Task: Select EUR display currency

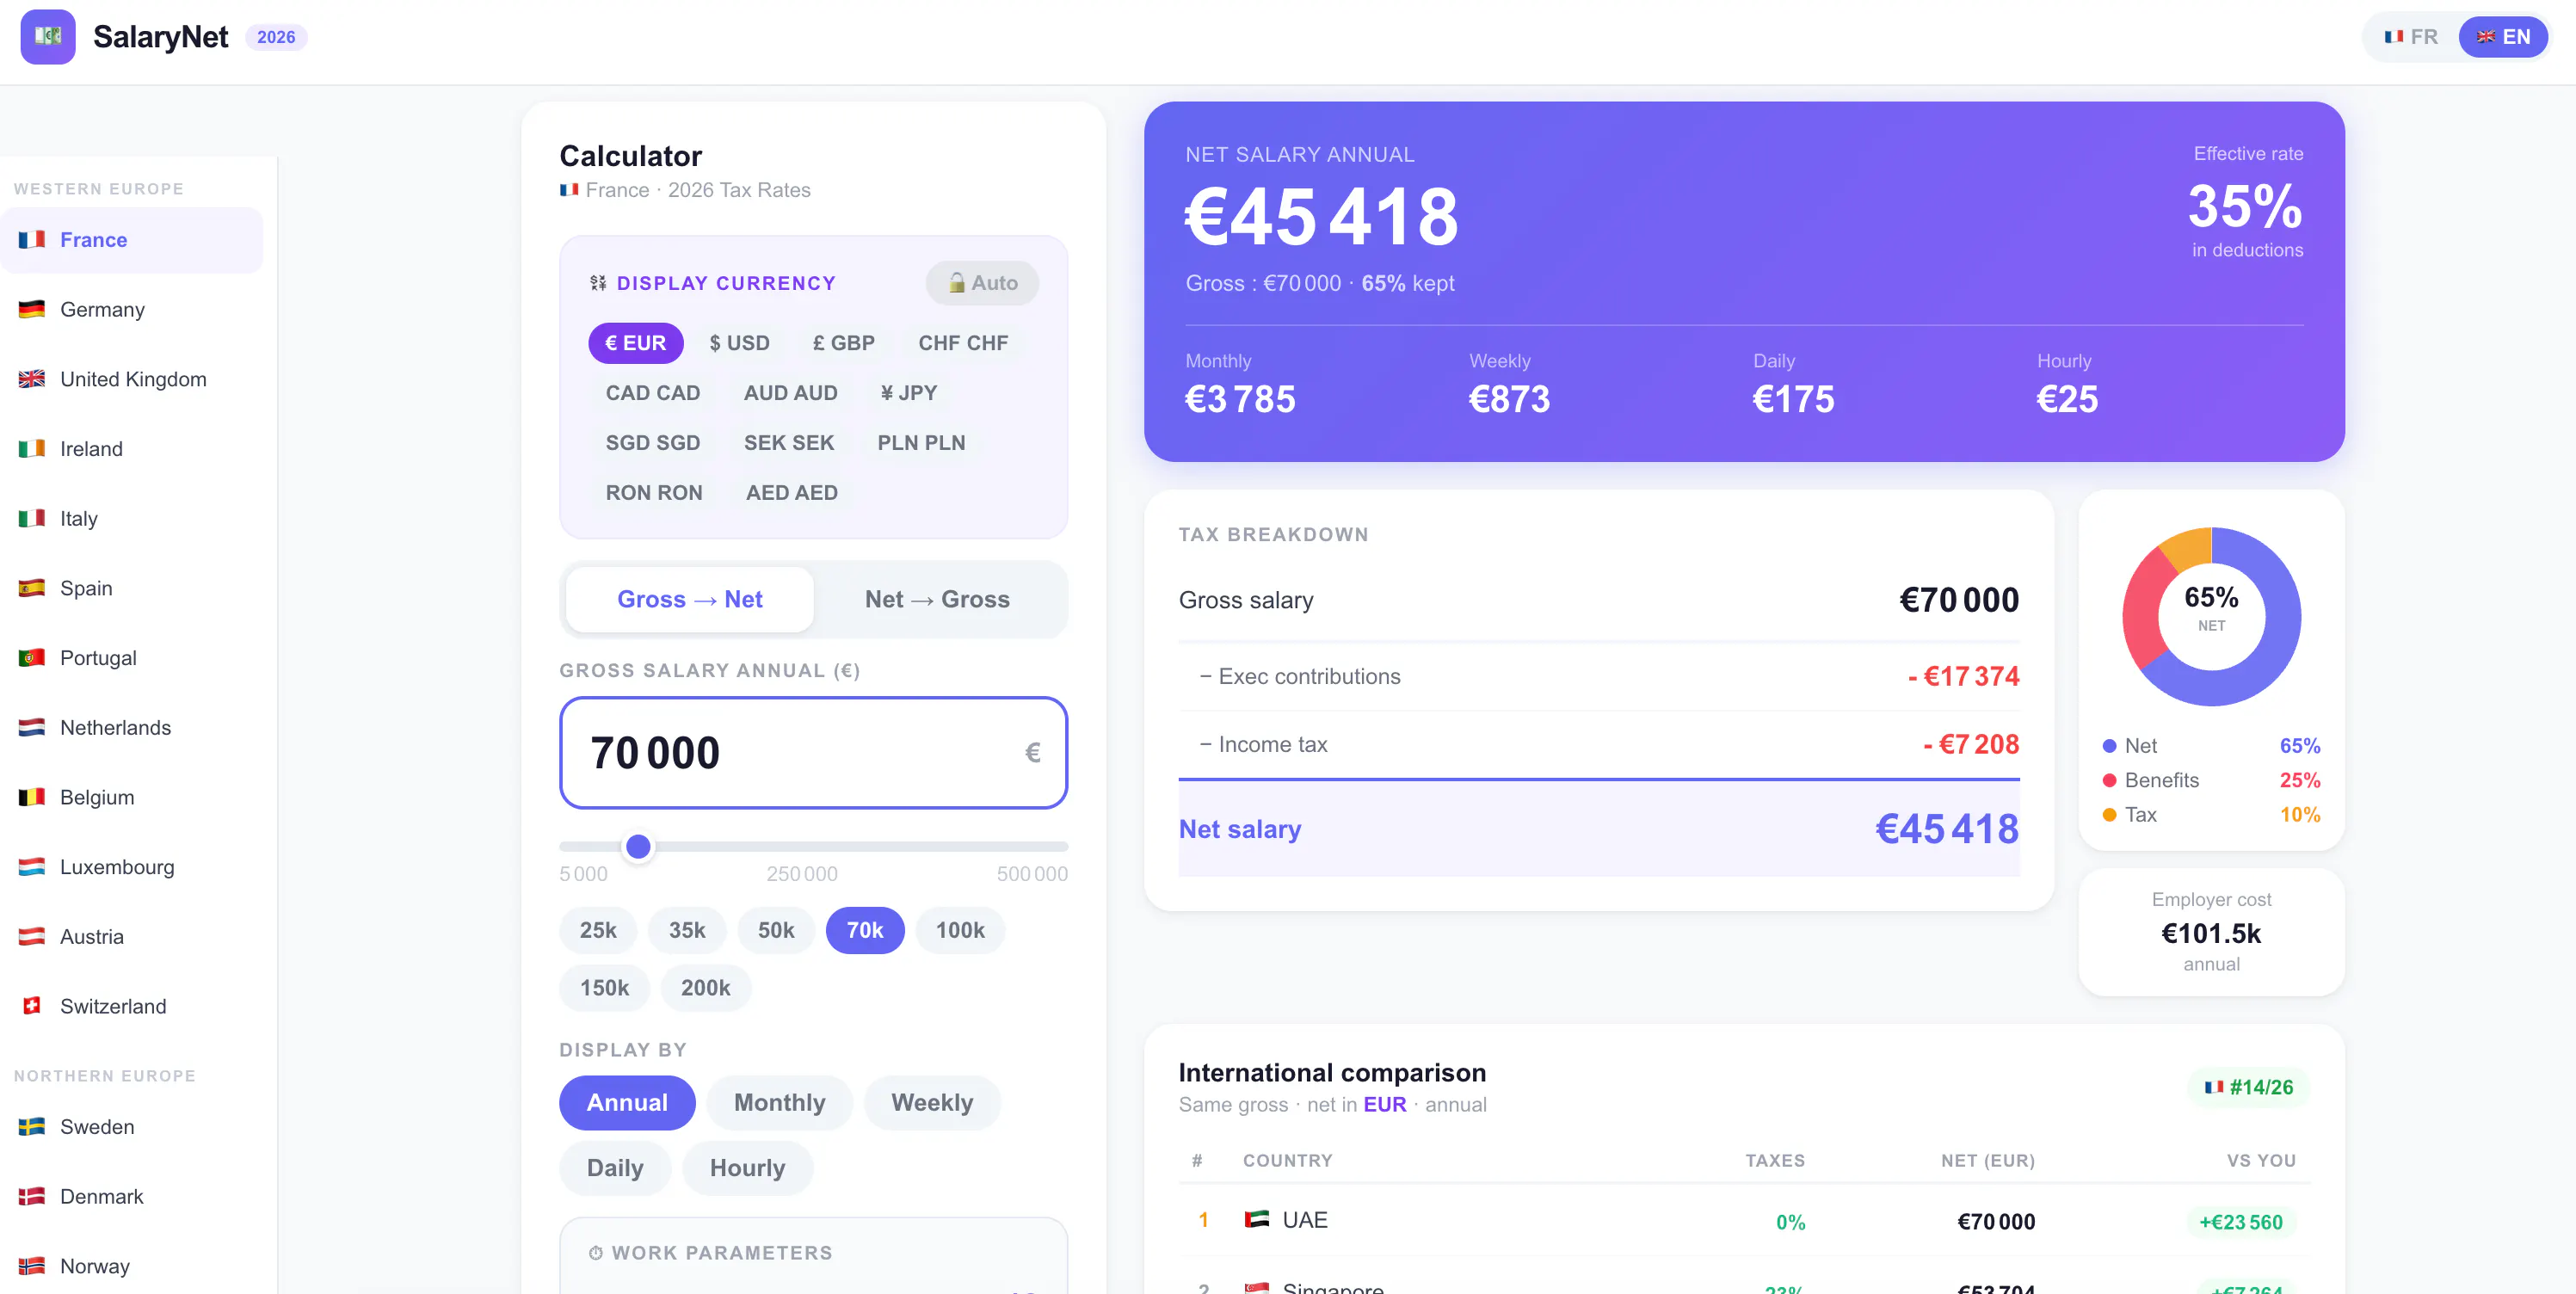Action: coord(635,343)
